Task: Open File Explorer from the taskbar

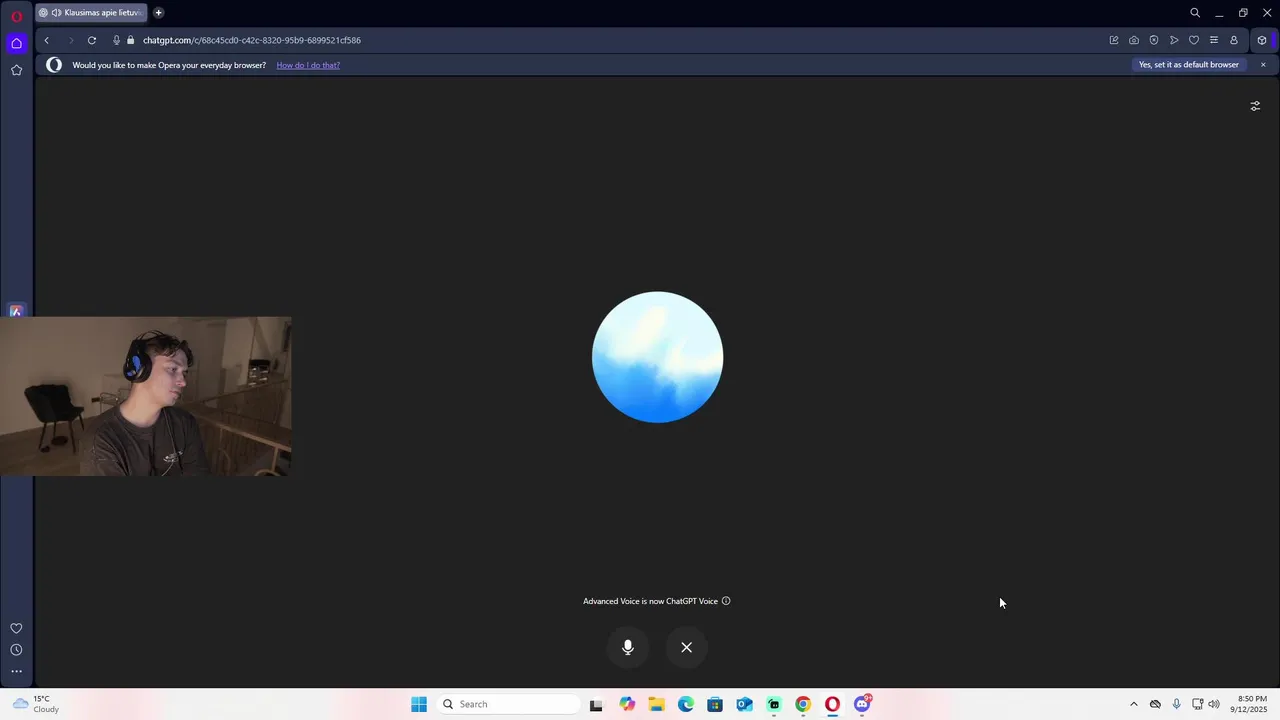Action: (x=656, y=704)
